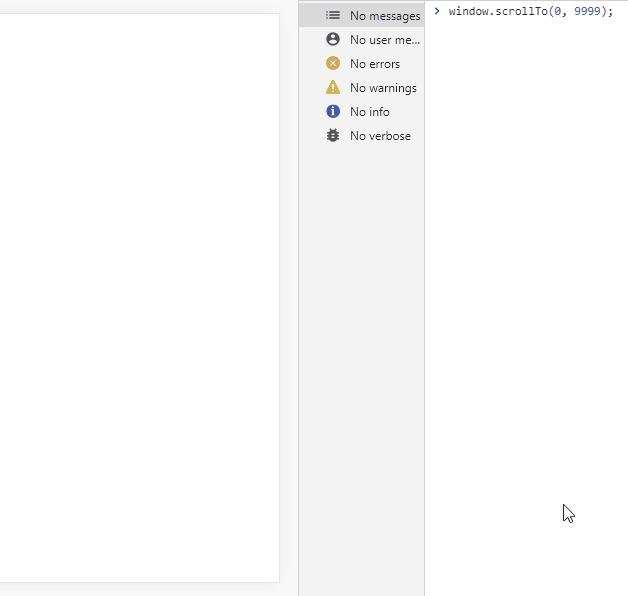The width and height of the screenshot is (628, 596).
Task: Click the red error circle icon
Action: click(x=333, y=64)
